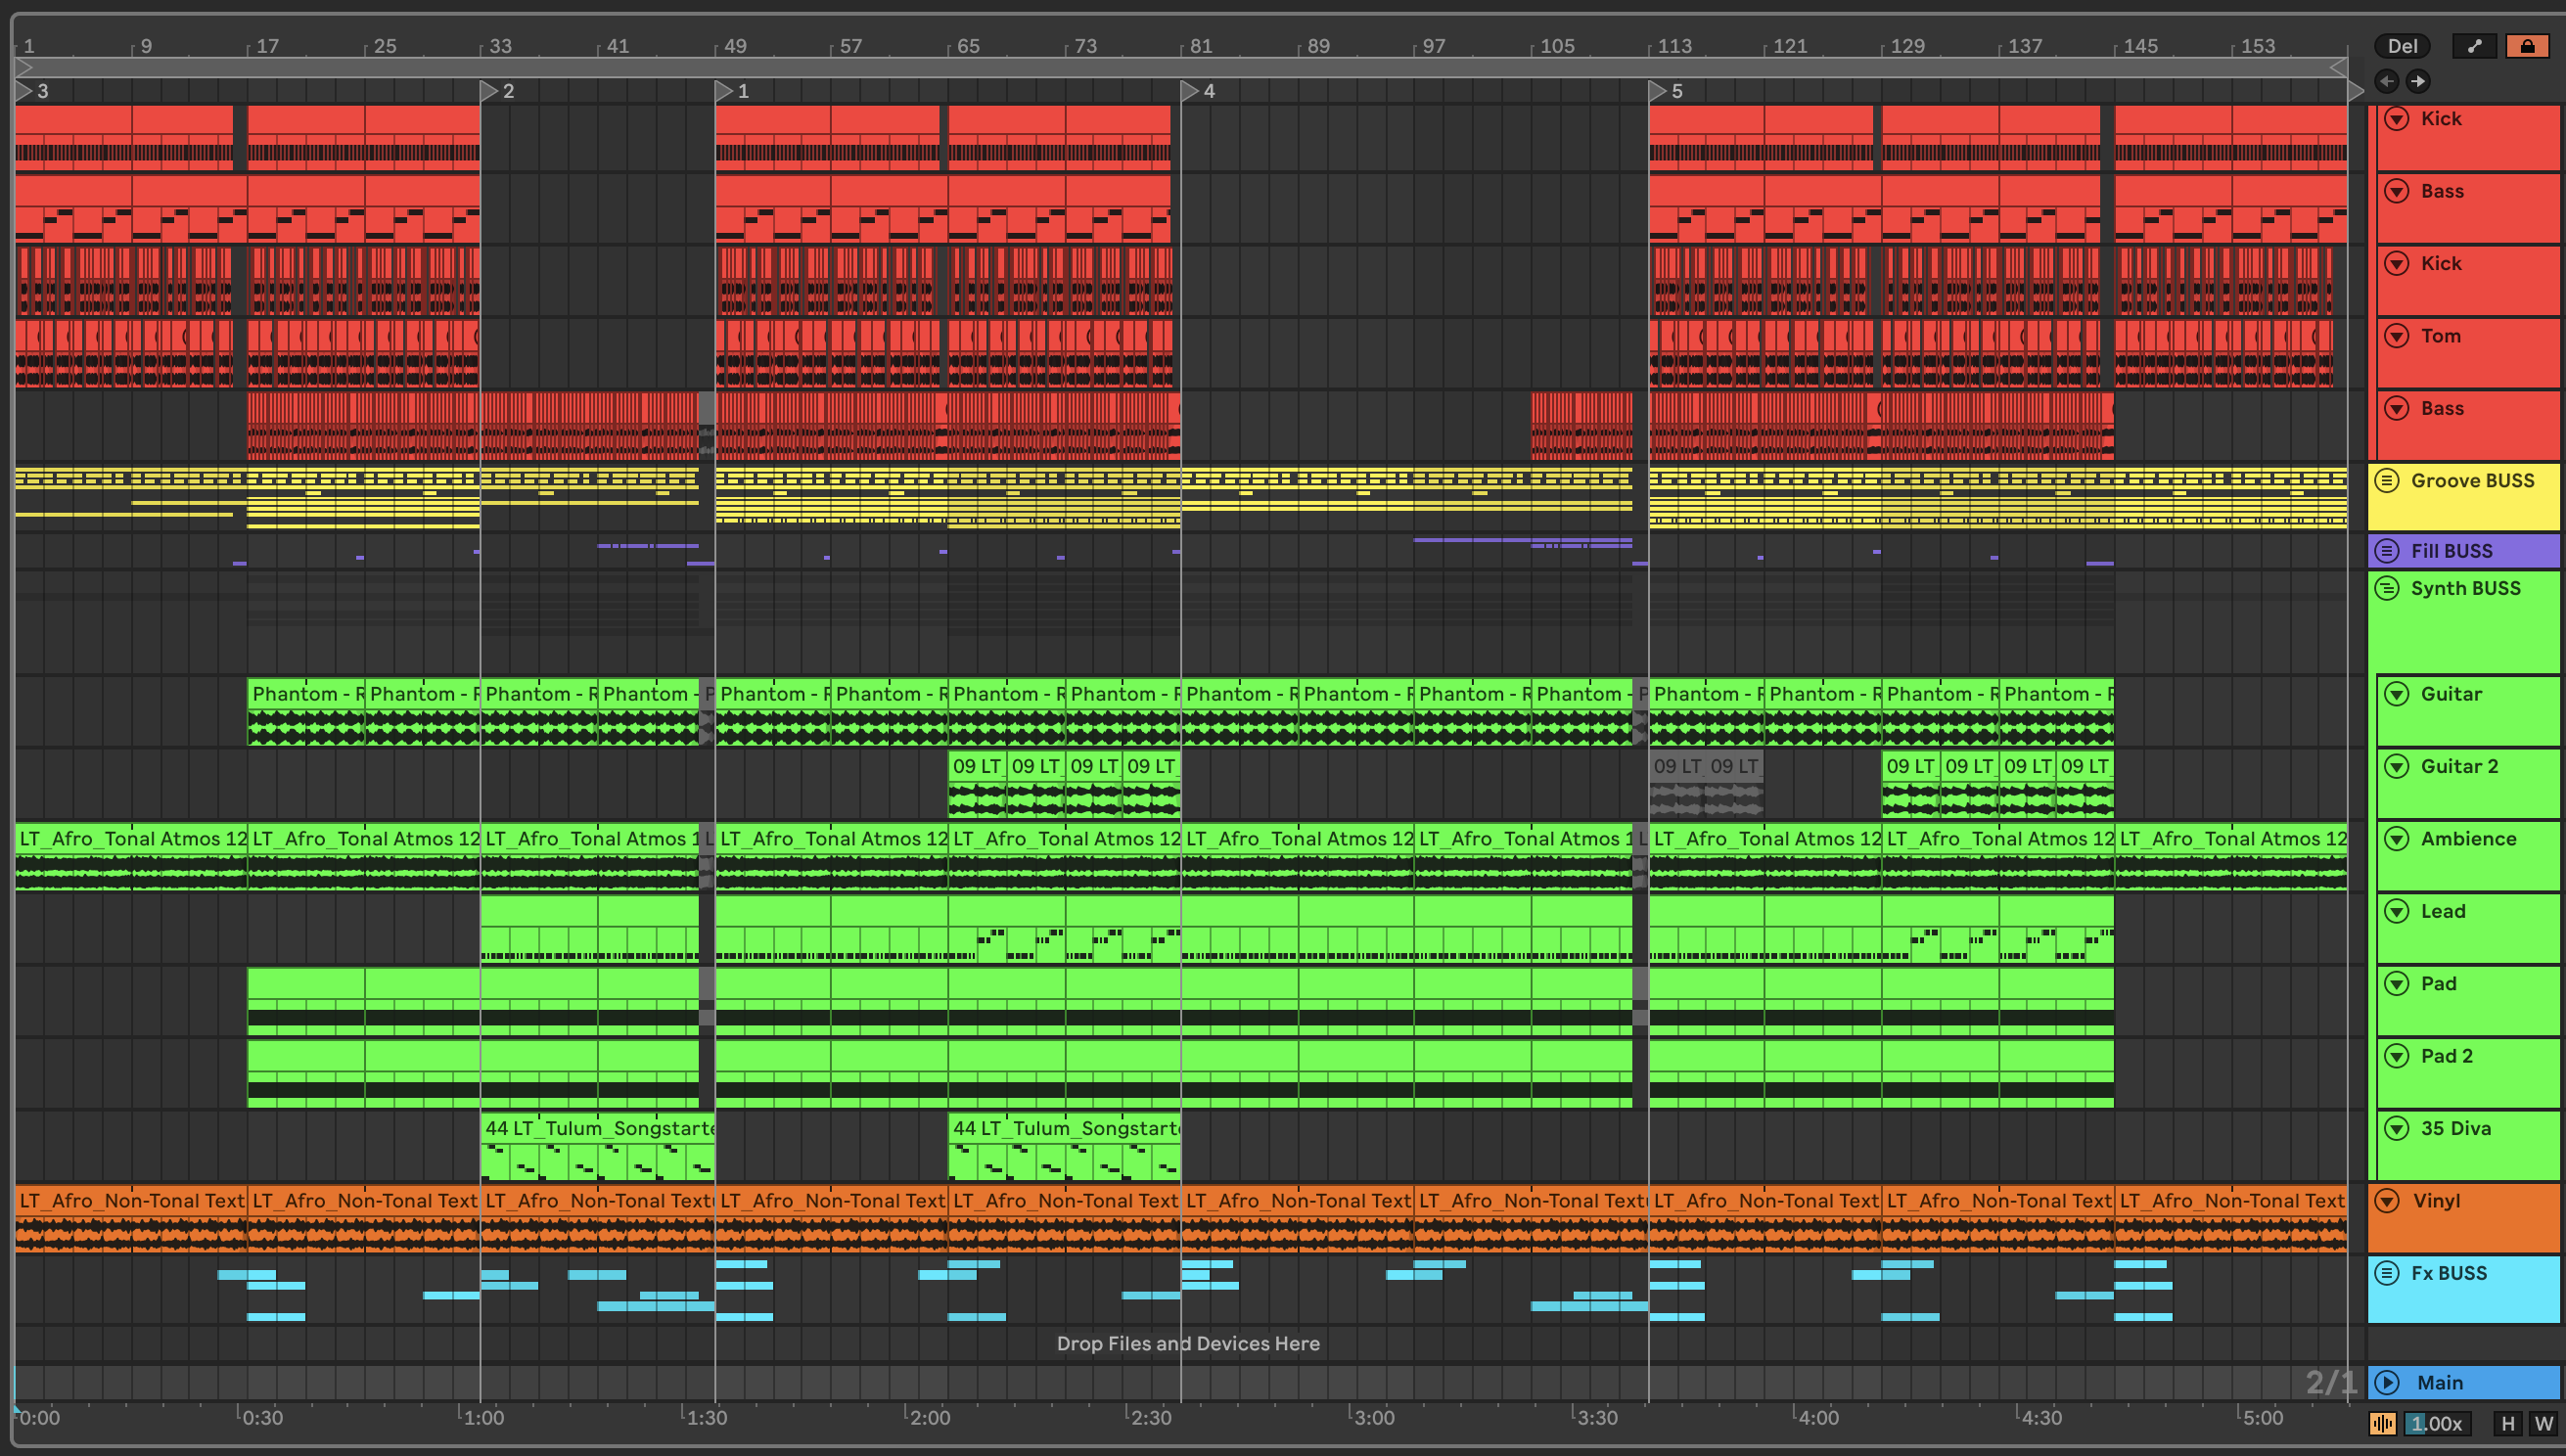Toggle automation mode icon next to Del
The height and width of the screenshot is (1456, 2566).
click(x=2474, y=46)
